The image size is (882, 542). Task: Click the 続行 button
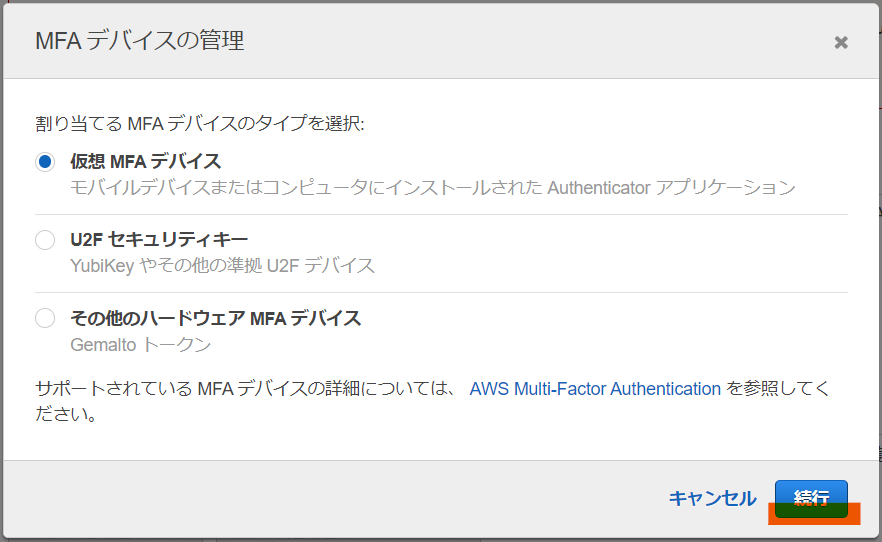point(811,499)
